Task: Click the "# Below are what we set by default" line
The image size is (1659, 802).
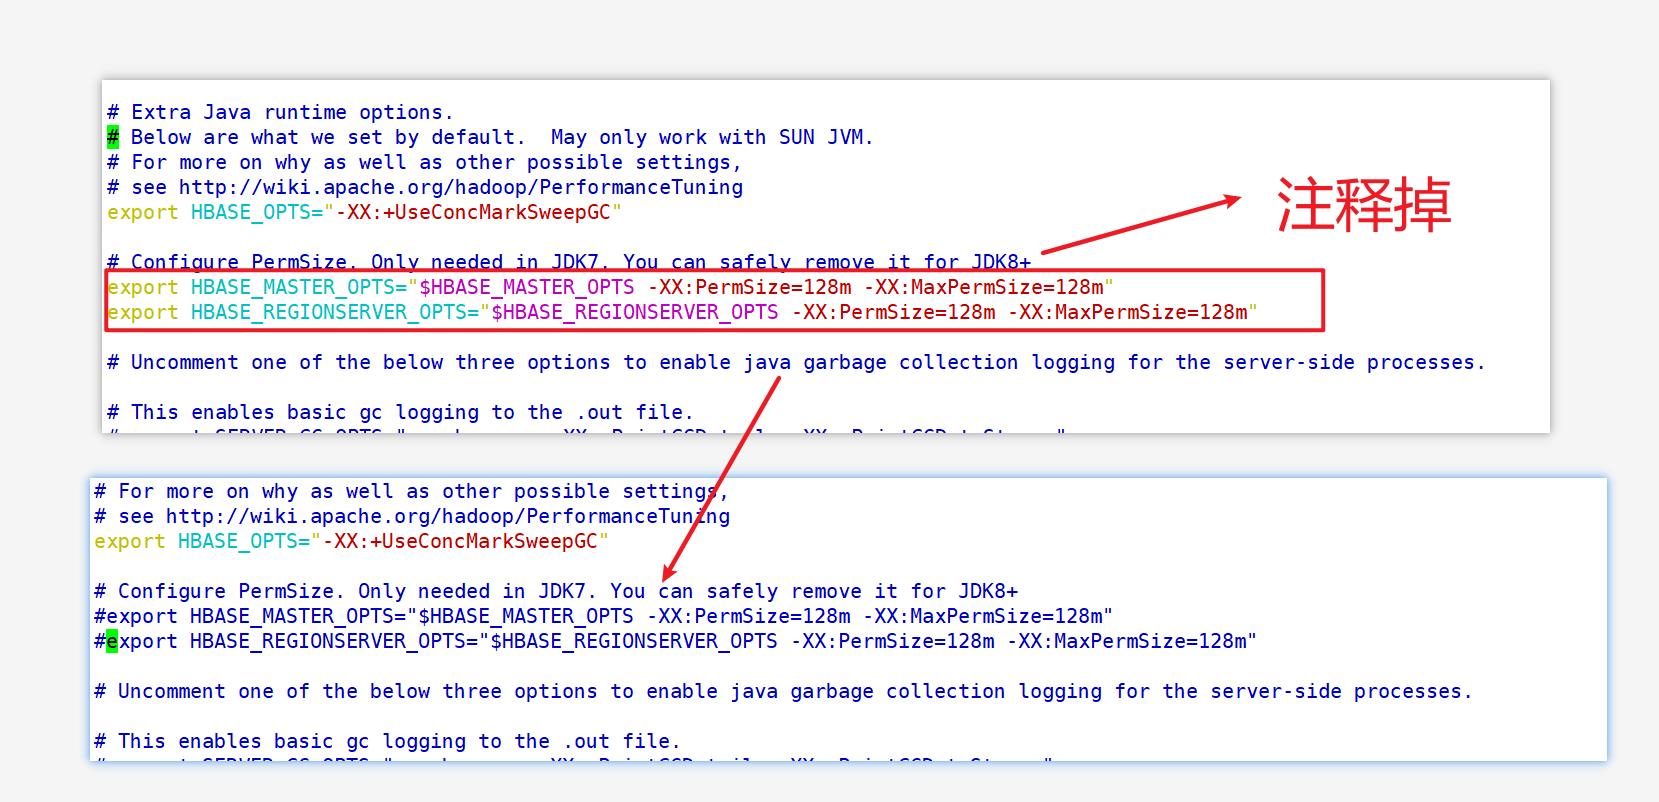Action: click(490, 137)
